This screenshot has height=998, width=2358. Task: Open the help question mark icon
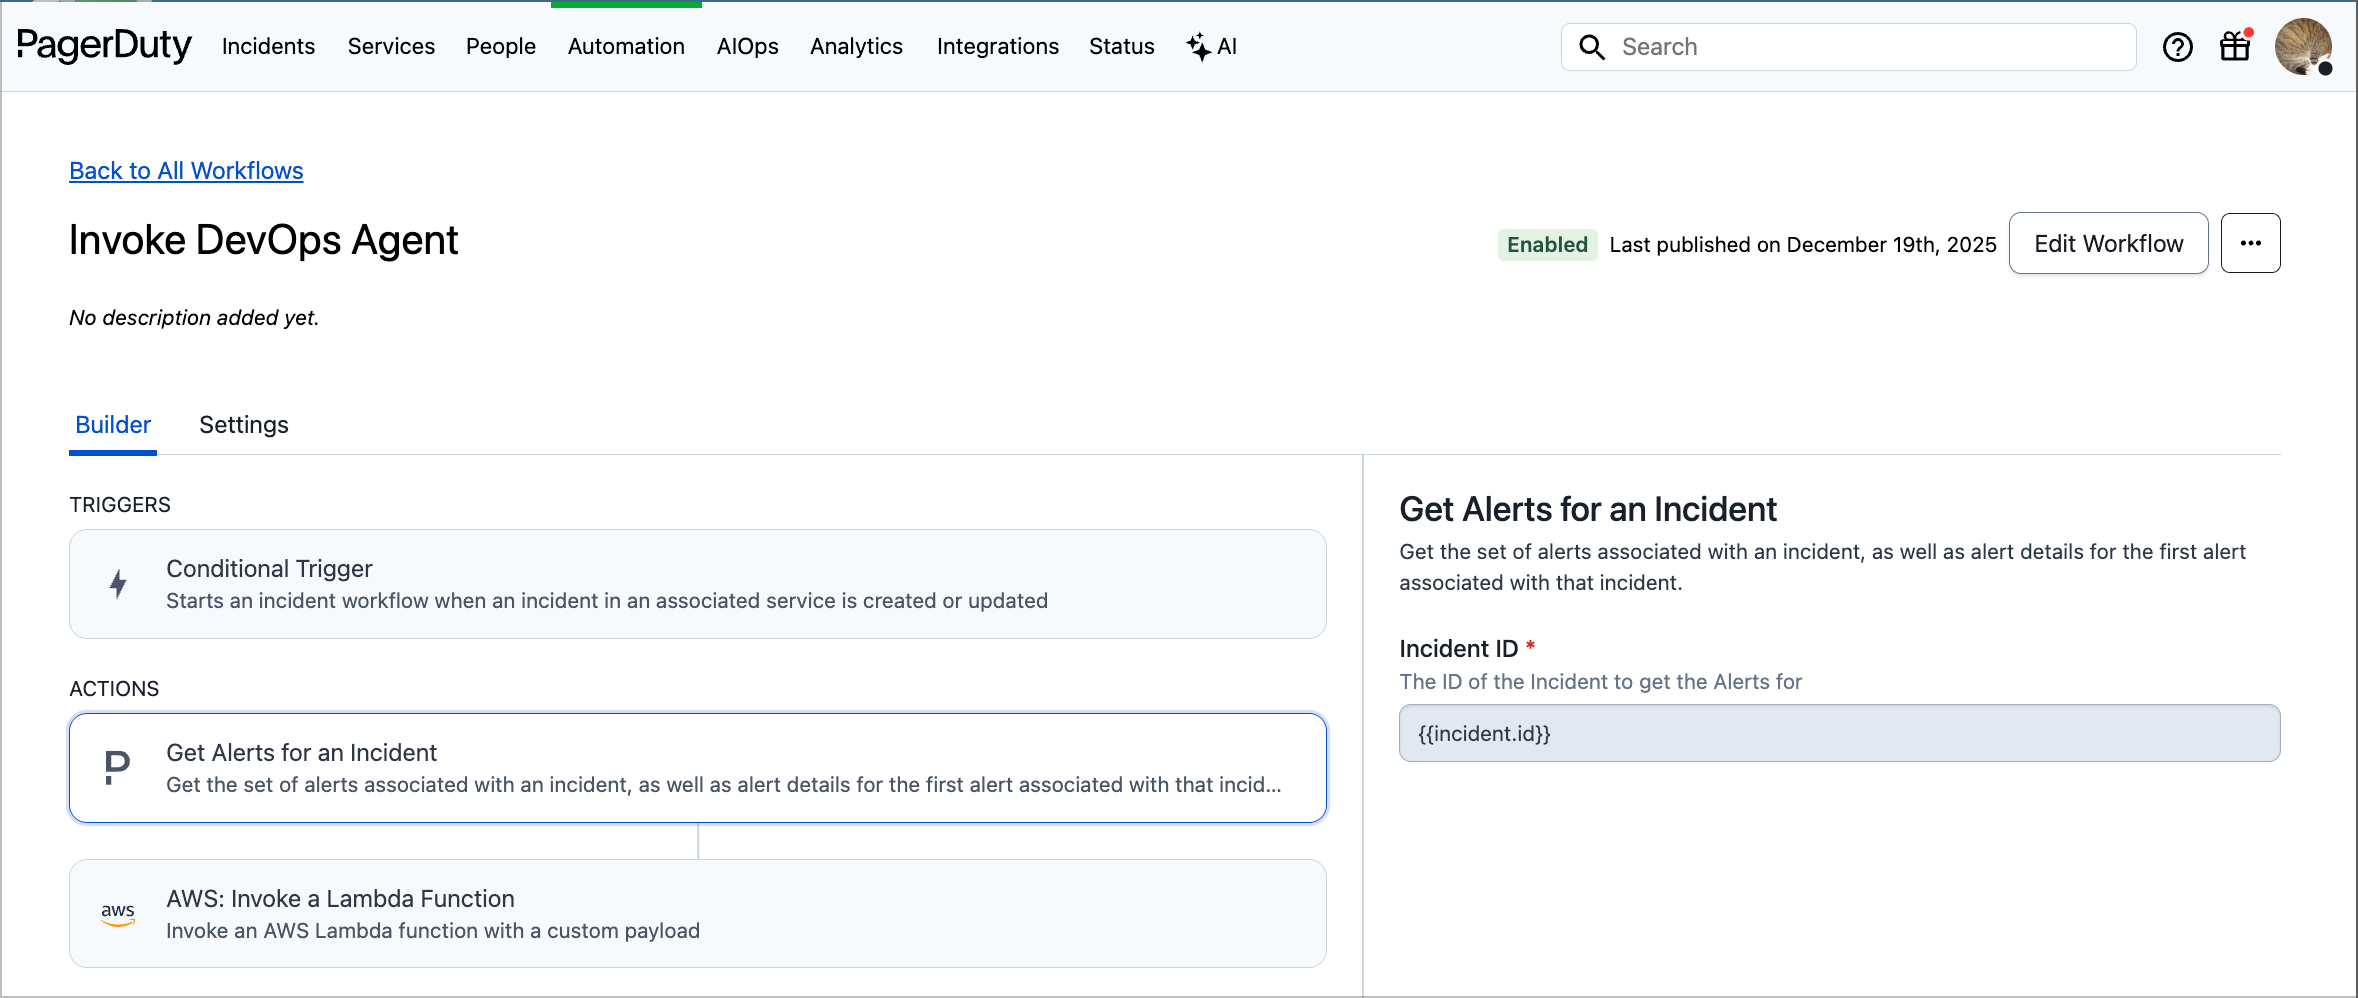pos(2177,47)
